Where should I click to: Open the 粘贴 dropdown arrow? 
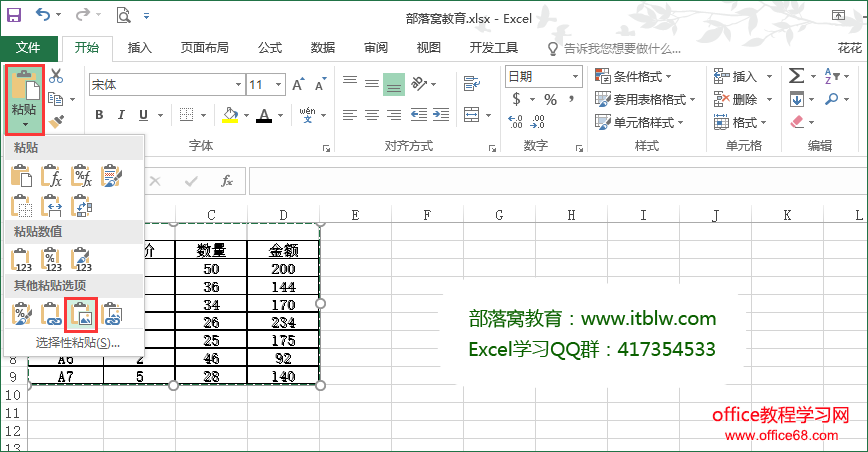(x=25, y=124)
